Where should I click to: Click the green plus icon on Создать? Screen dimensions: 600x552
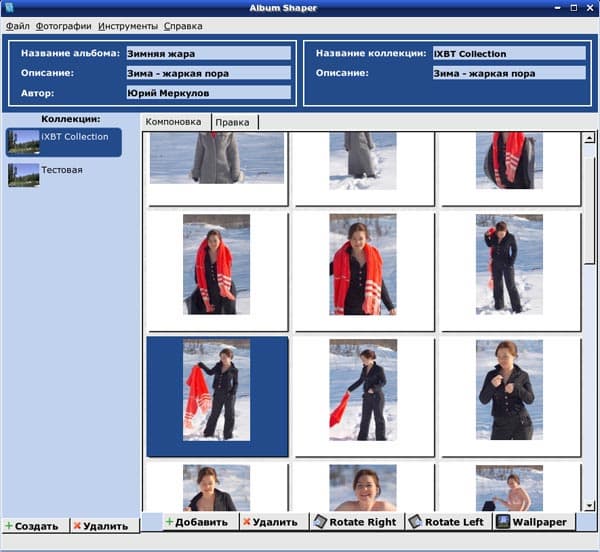9,526
